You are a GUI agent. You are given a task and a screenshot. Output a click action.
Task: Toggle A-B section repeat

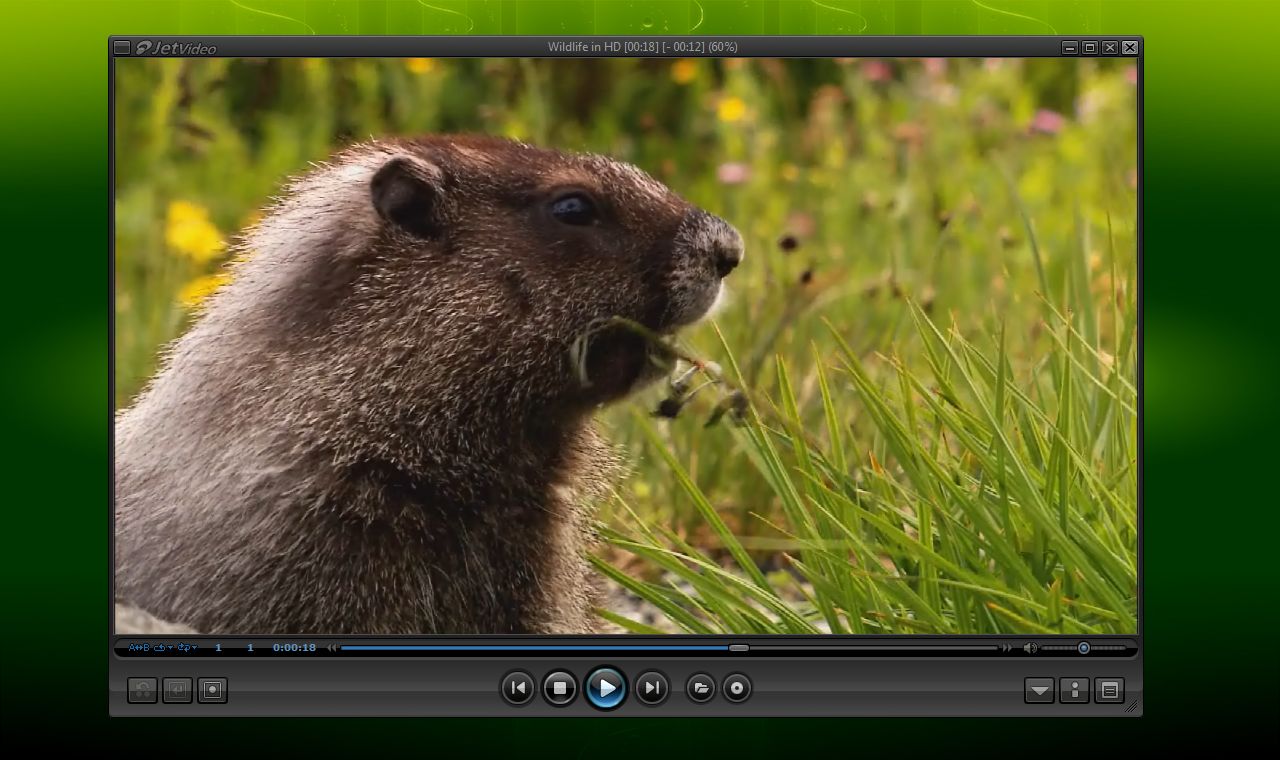pos(139,648)
